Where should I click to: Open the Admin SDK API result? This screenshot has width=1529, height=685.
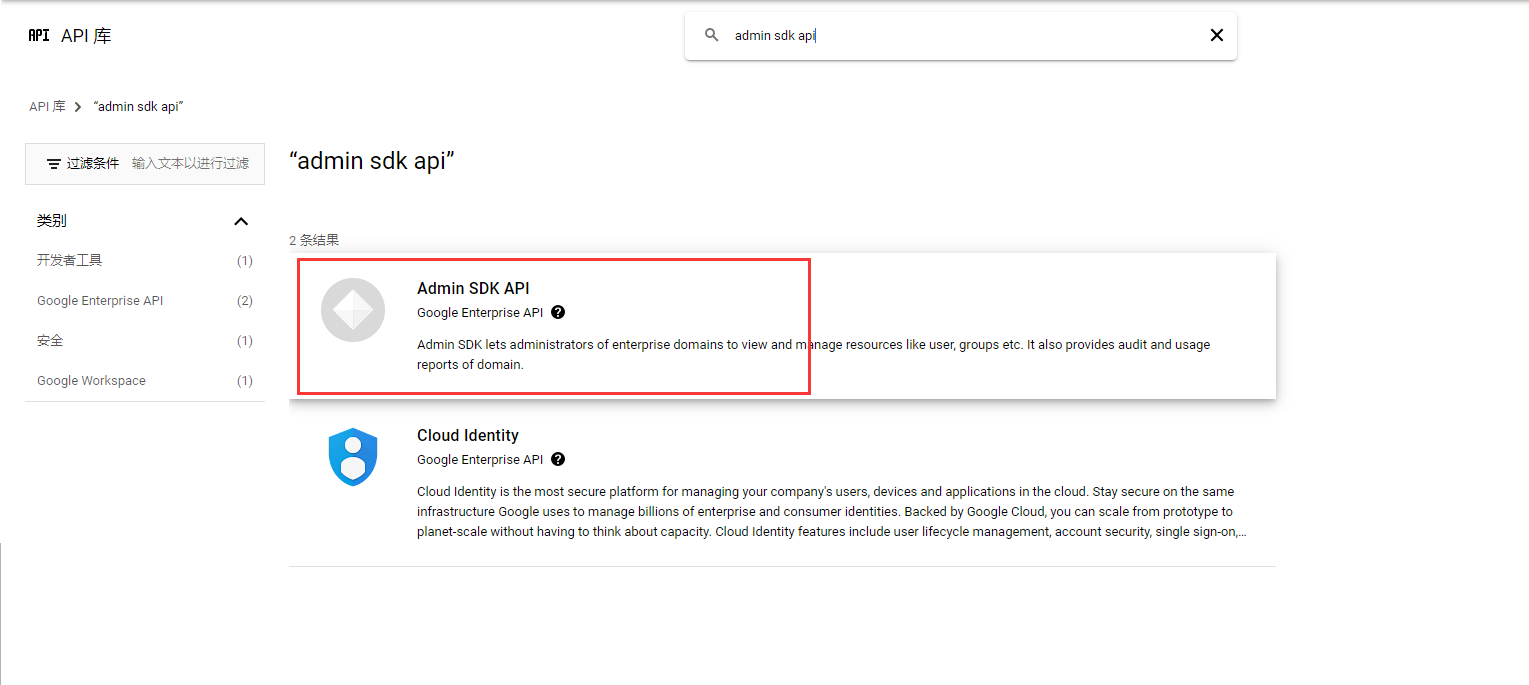point(475,288)
